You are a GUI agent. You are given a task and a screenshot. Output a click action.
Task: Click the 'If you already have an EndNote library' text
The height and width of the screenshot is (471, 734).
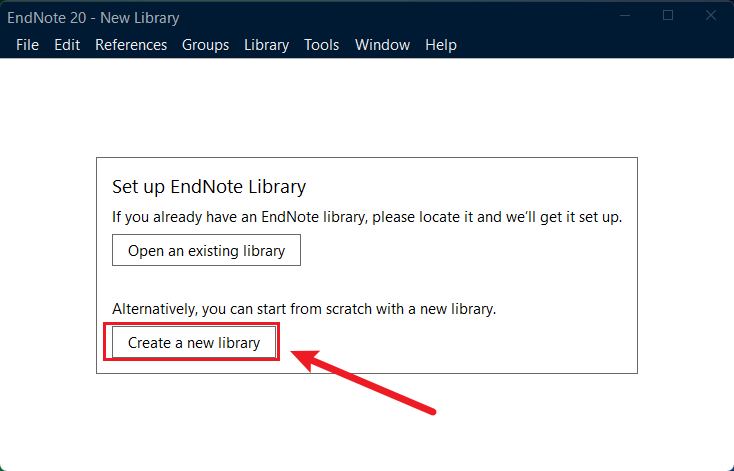pyautogui.click(x=367, y=217)
